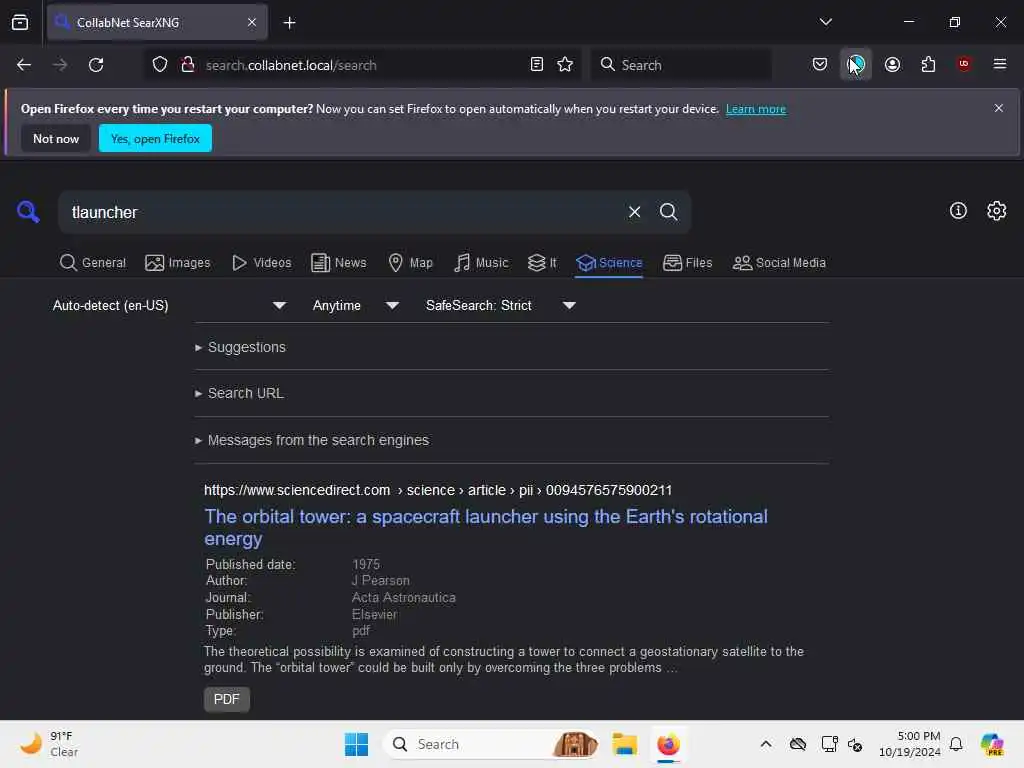Open the Firefox application menu
The height and width of the screenshot is (768, 1024).
(x=999, y=64)
